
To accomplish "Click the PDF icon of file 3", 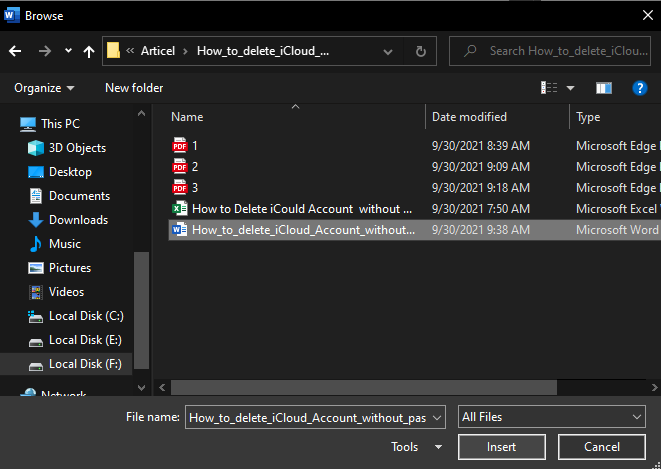I will (x=180, y=188).
